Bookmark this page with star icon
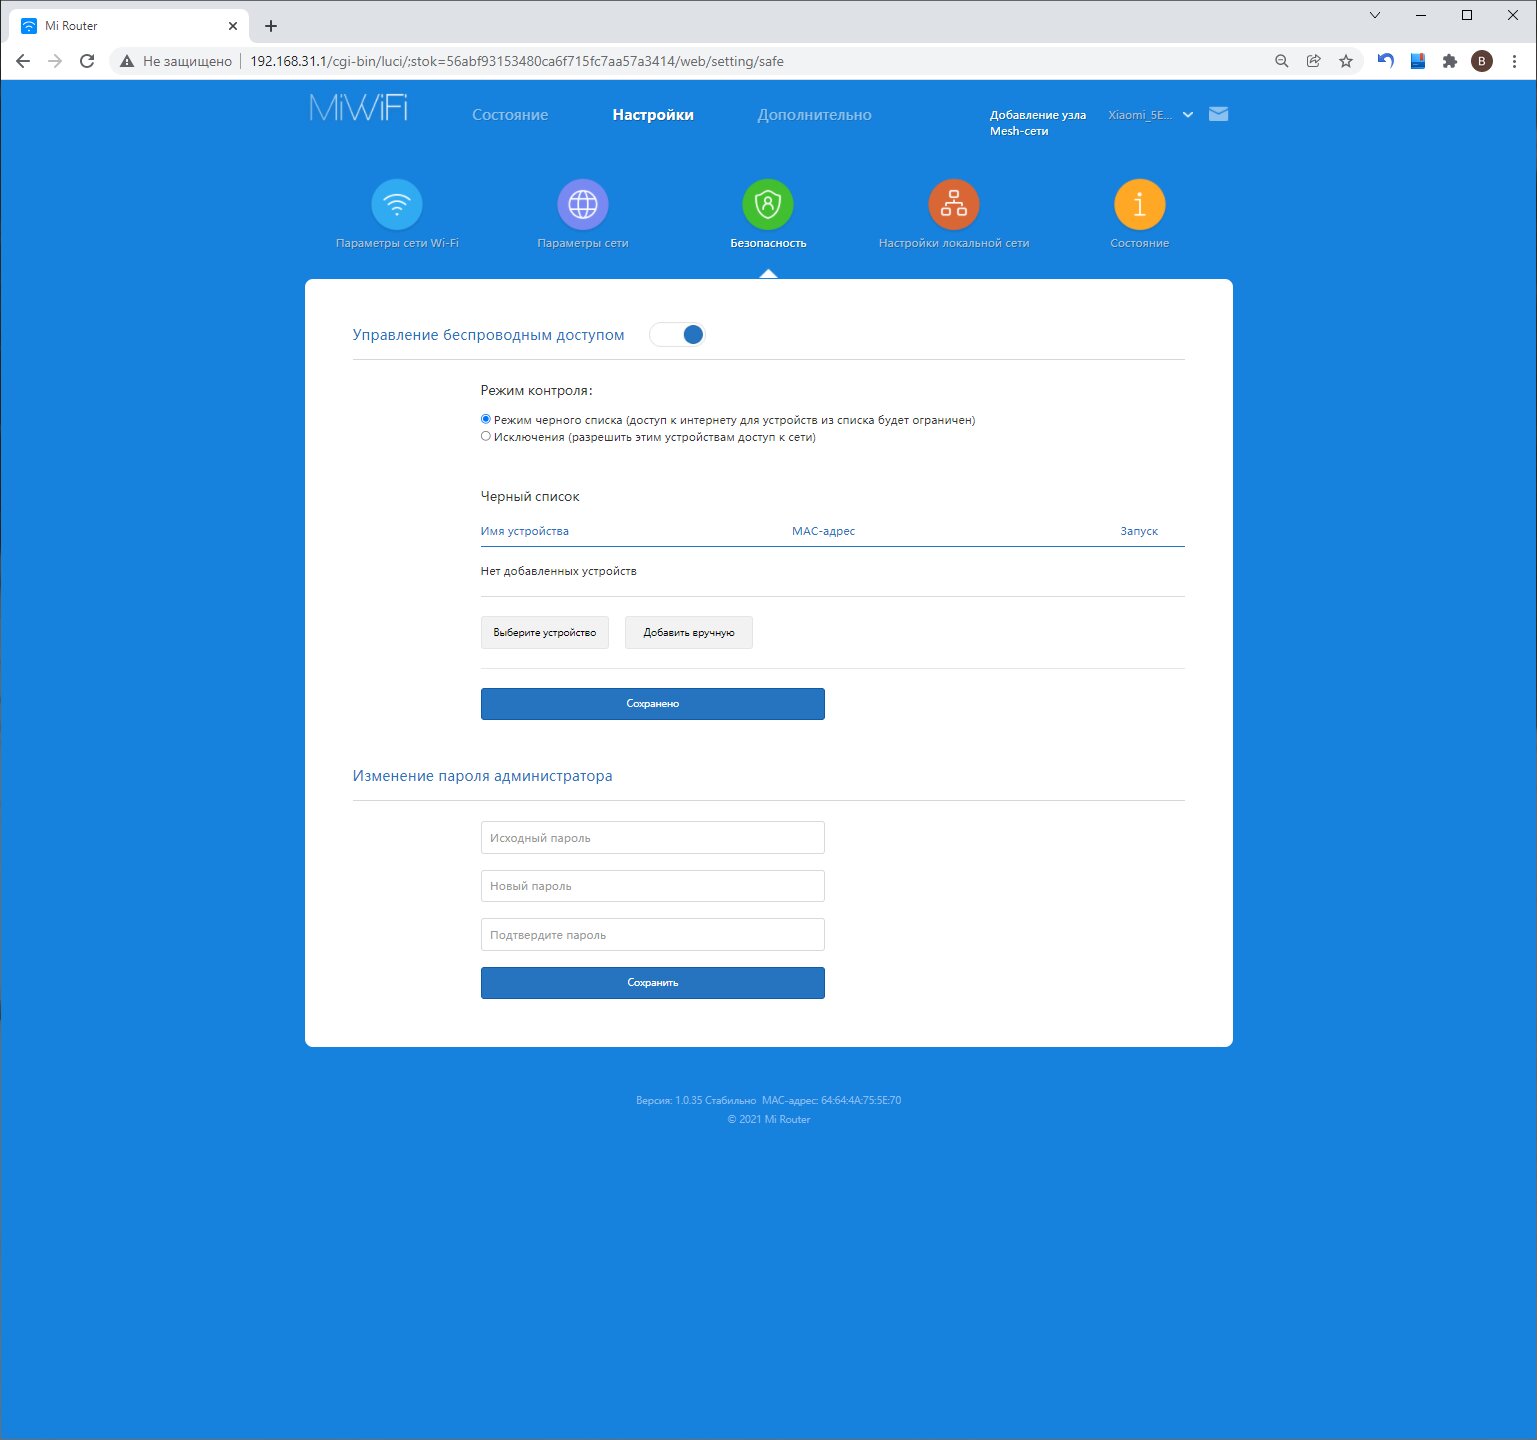The image size is (1537, 1440). [1346, 61]
